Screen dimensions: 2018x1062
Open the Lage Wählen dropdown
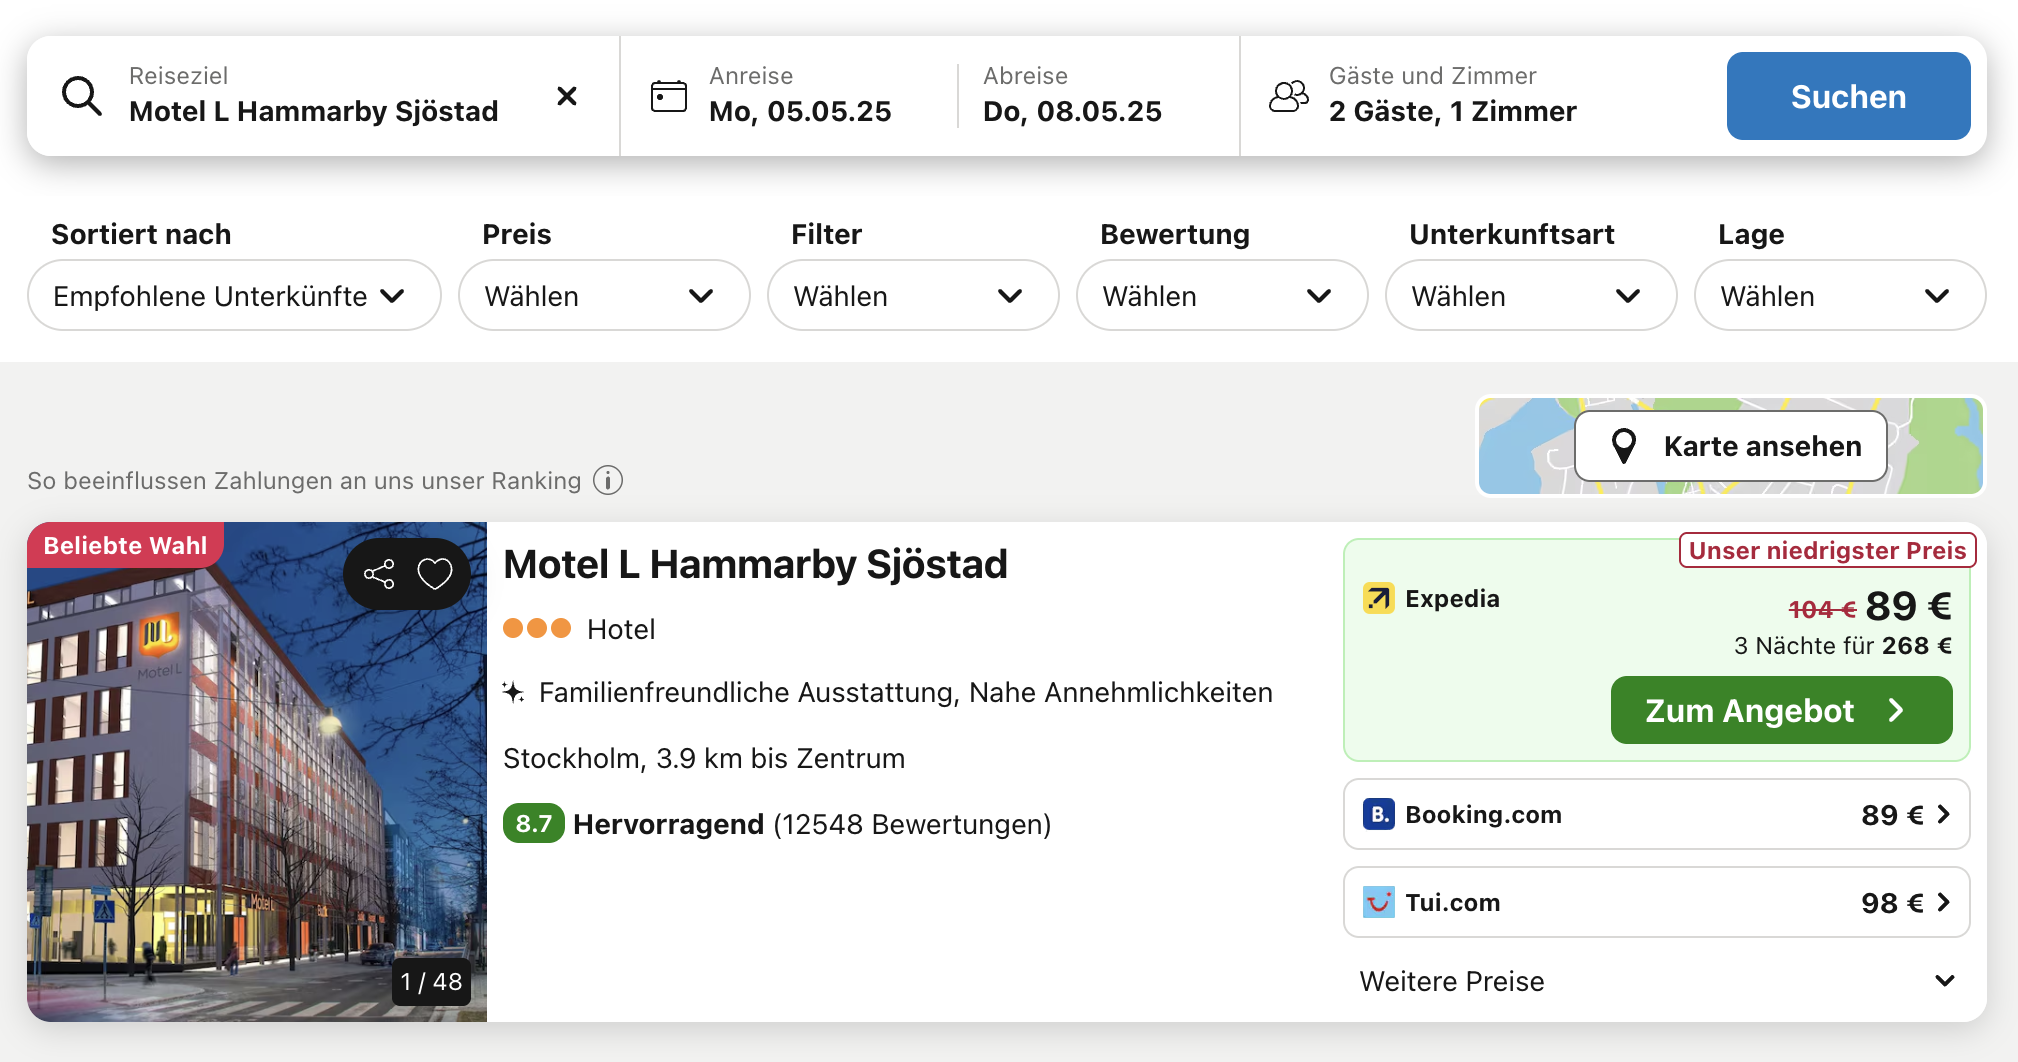pos(1840,296)
